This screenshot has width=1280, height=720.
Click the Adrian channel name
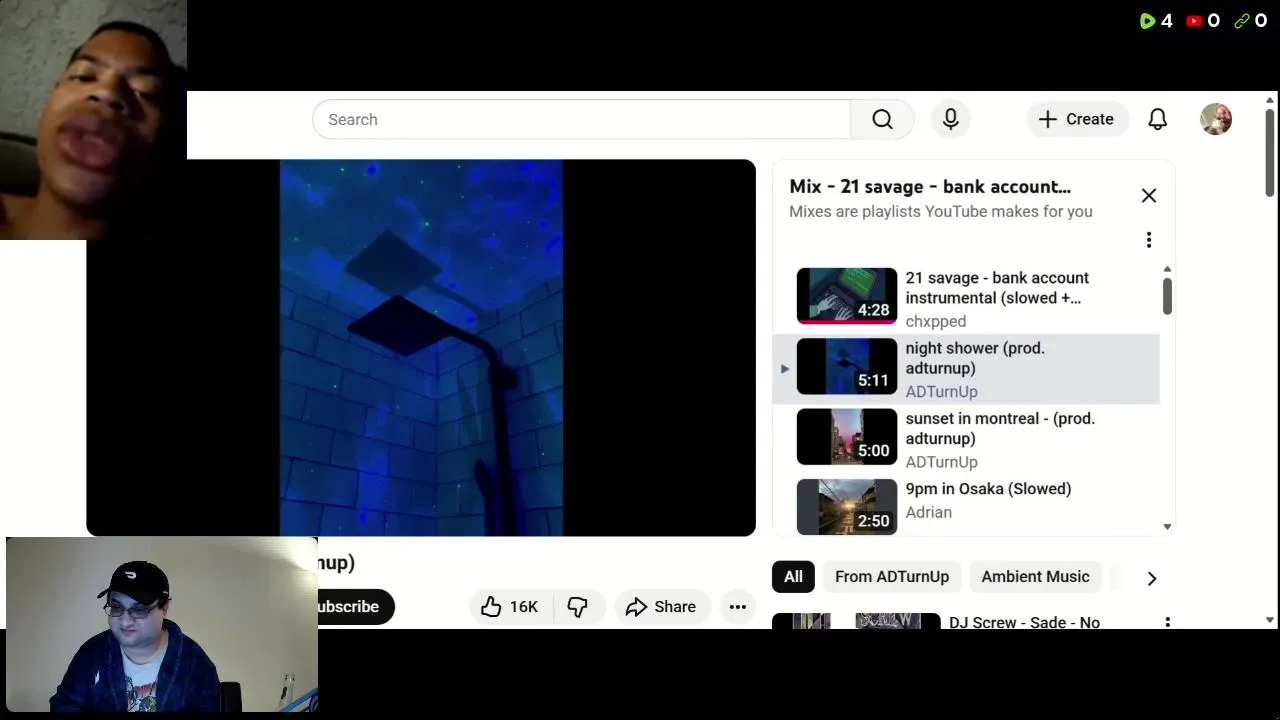(929, 512)
